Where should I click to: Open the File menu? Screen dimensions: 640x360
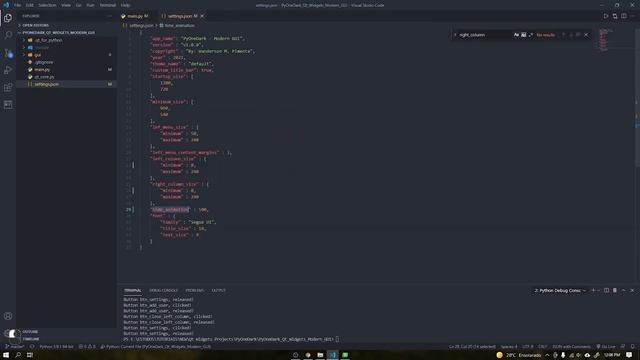point(18,5)
